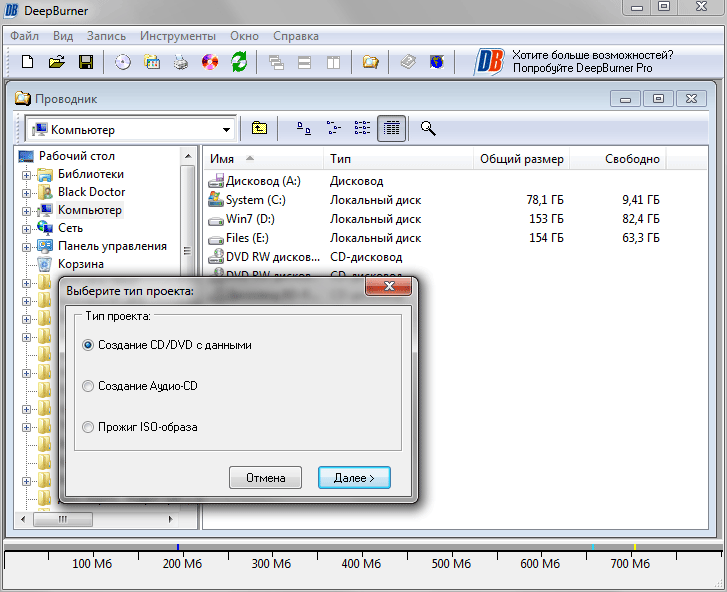Screen dimensions: 727x592
Task: Sort by the Свободно column header
Action: 618,159
